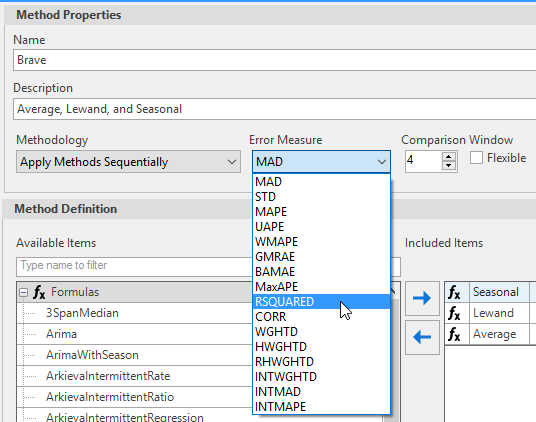Image resolution: width=536 pixels, height=422 pixels.
Task: Enable the Flexible checkbox
Action: point(476,158)
